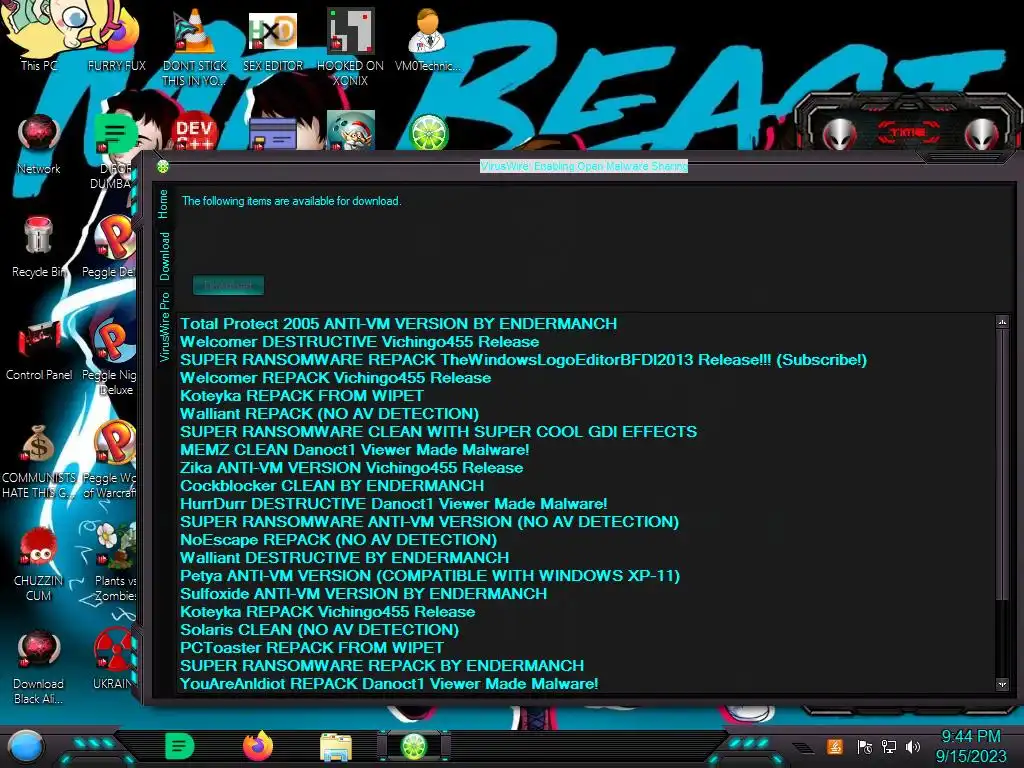The width and height of the screenshot is (1024, 768).
Task: Open the Firefox-style FURRY FUX desktop shortcut
Action: [118, 38]
